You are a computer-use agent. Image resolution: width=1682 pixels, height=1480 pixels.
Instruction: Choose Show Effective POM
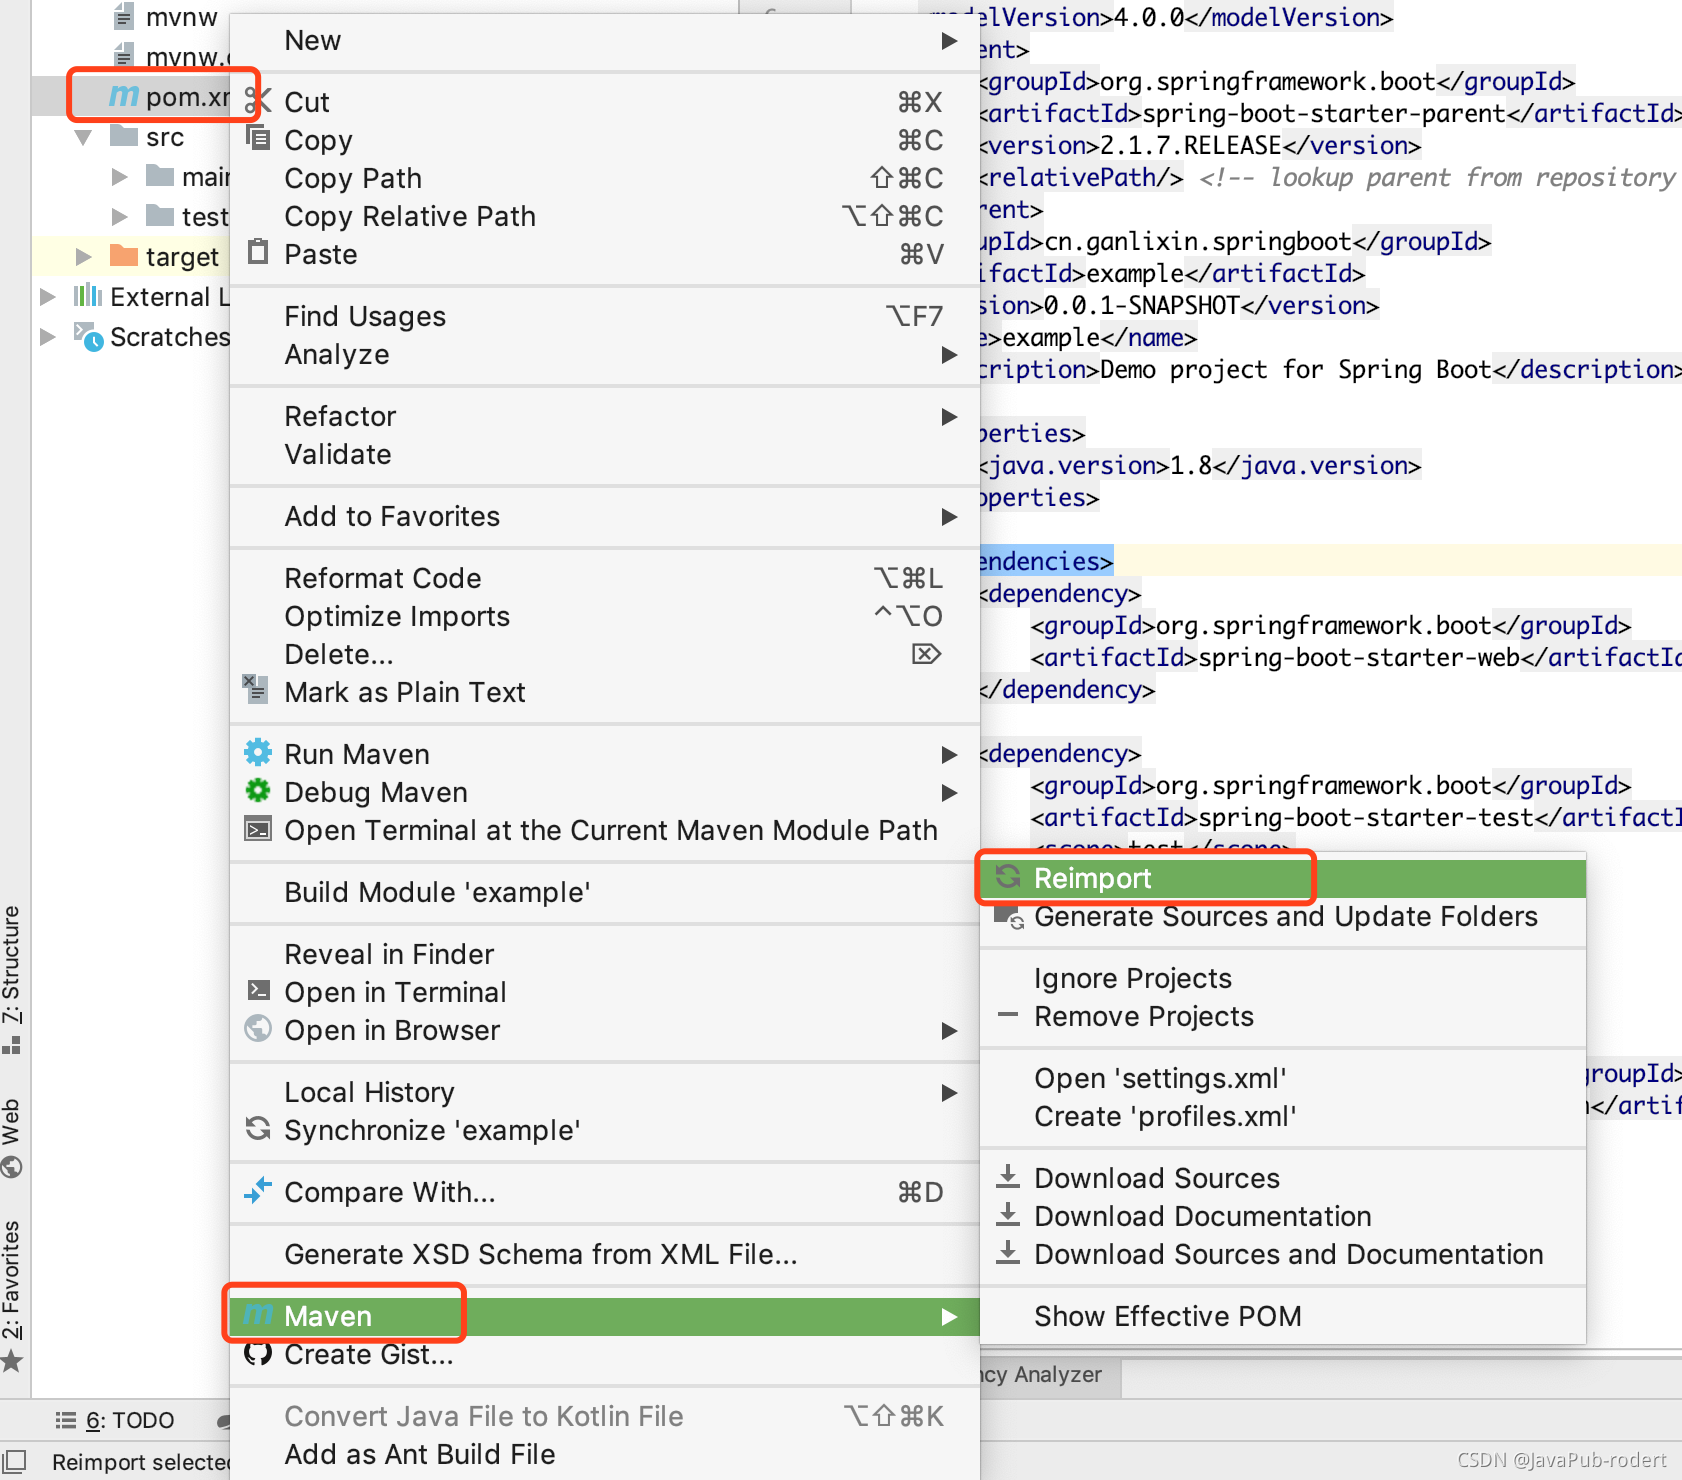[x=1168, y=1316]
